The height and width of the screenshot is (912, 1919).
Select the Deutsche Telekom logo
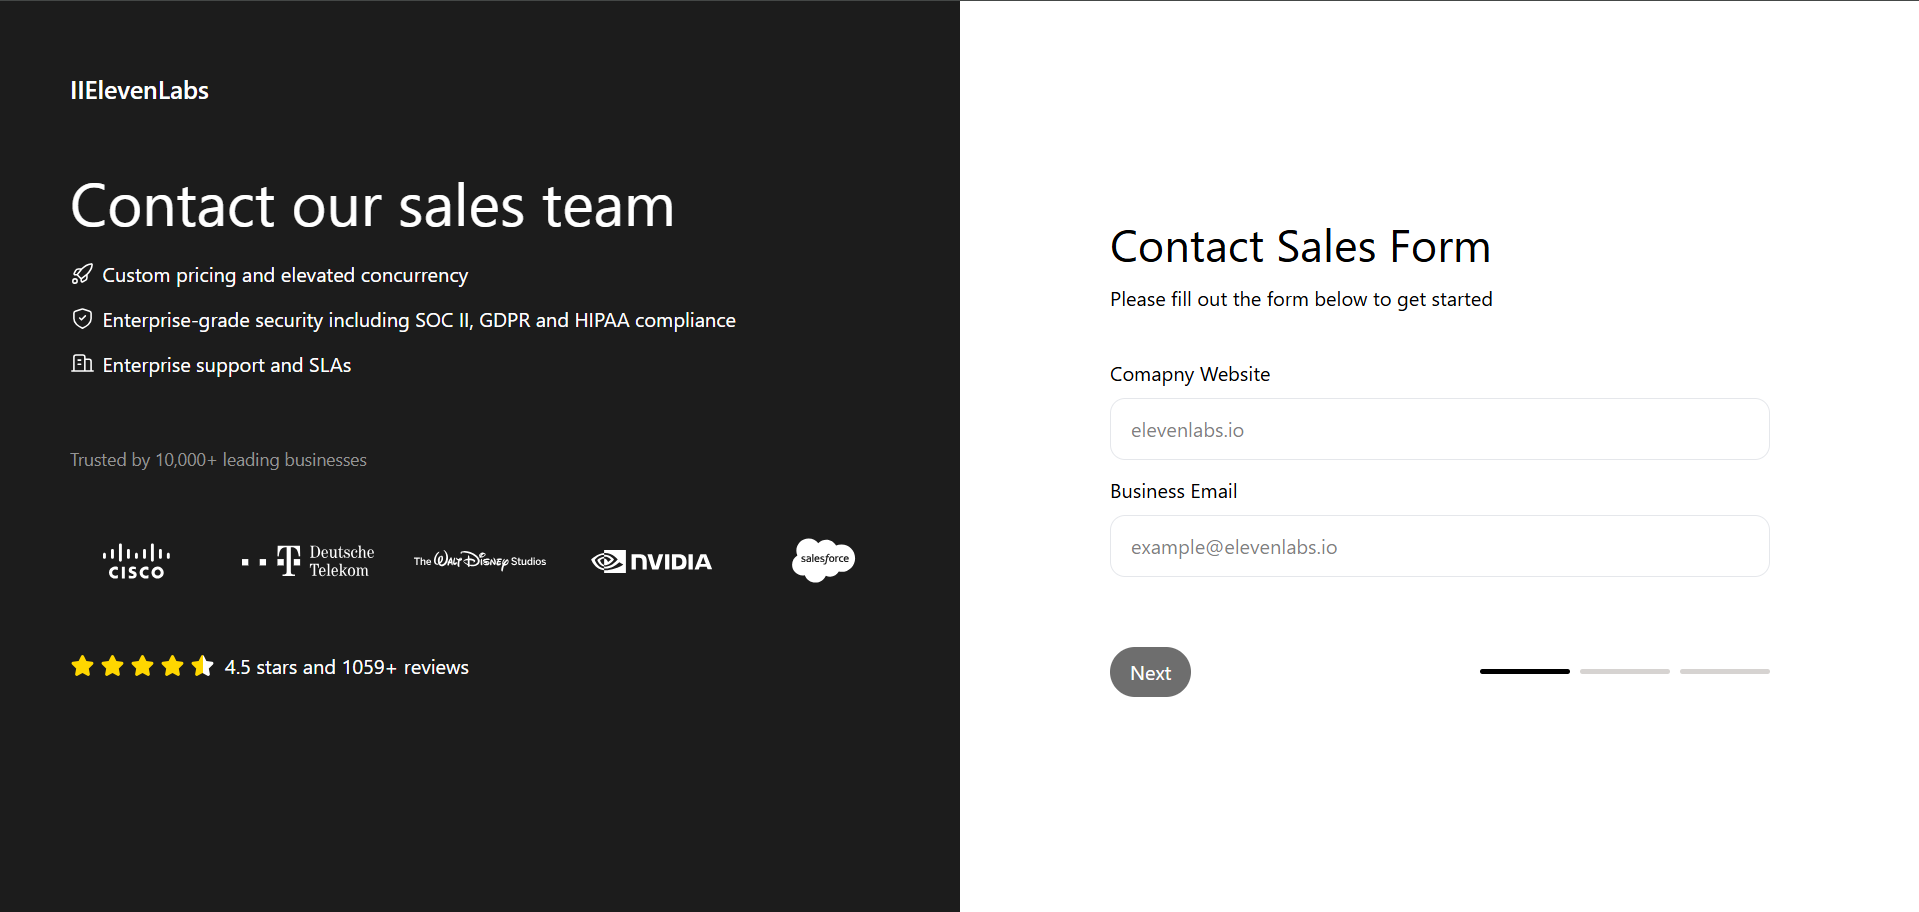point(307,561)
